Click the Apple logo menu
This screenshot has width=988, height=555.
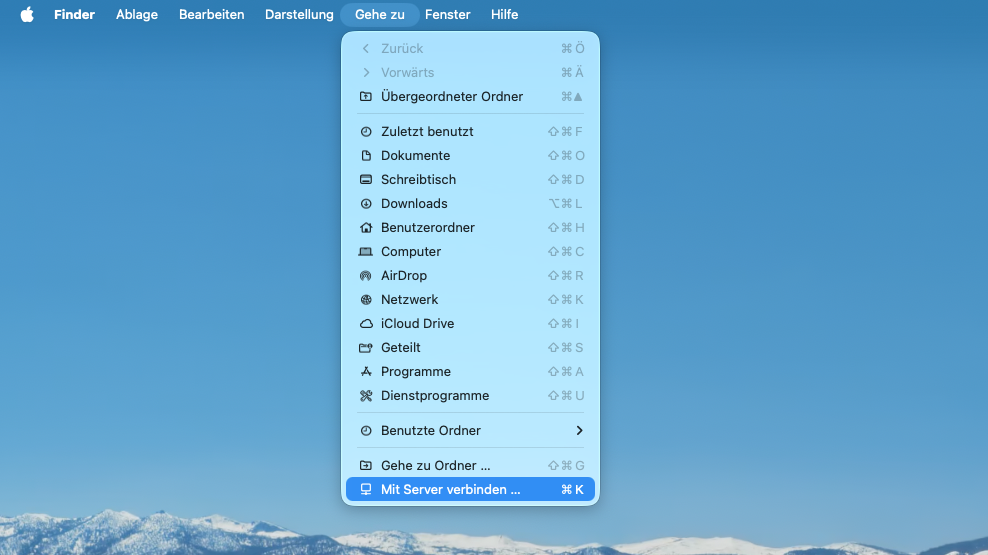(27, 15)
